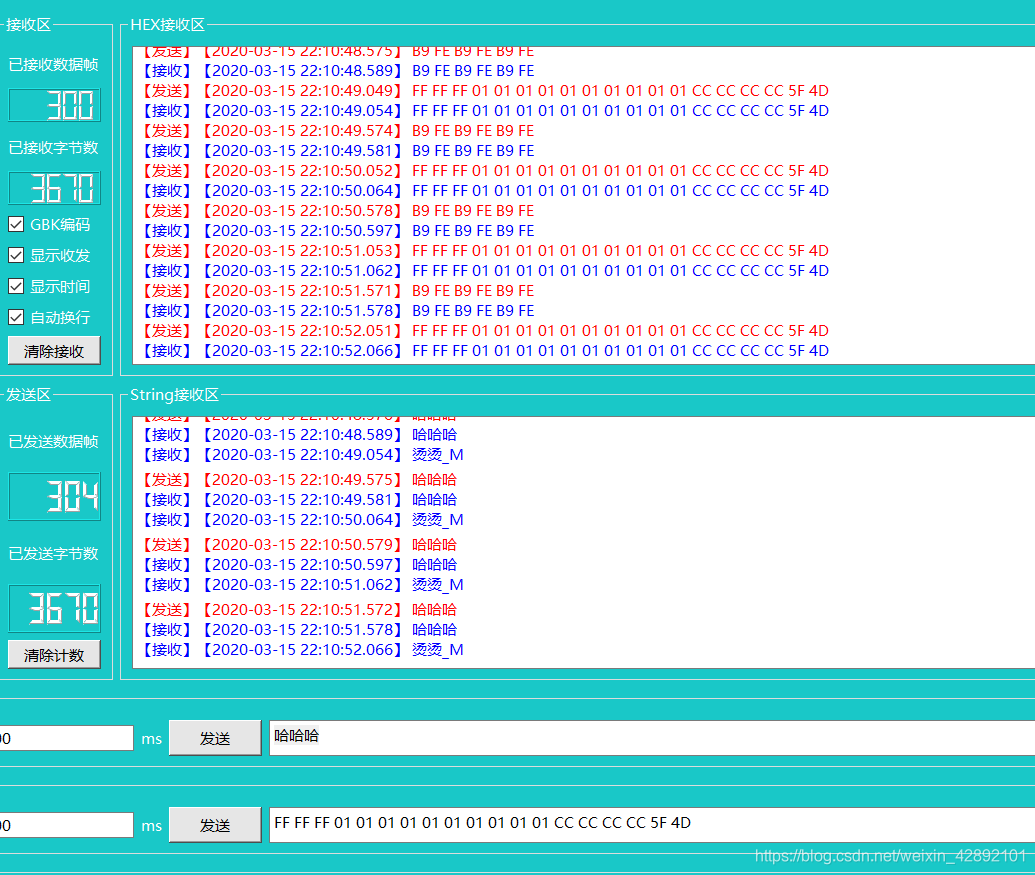1035x875 pixels.
Task: Select HEX send line at 22:10:49.574
Action: pos(339,131)
